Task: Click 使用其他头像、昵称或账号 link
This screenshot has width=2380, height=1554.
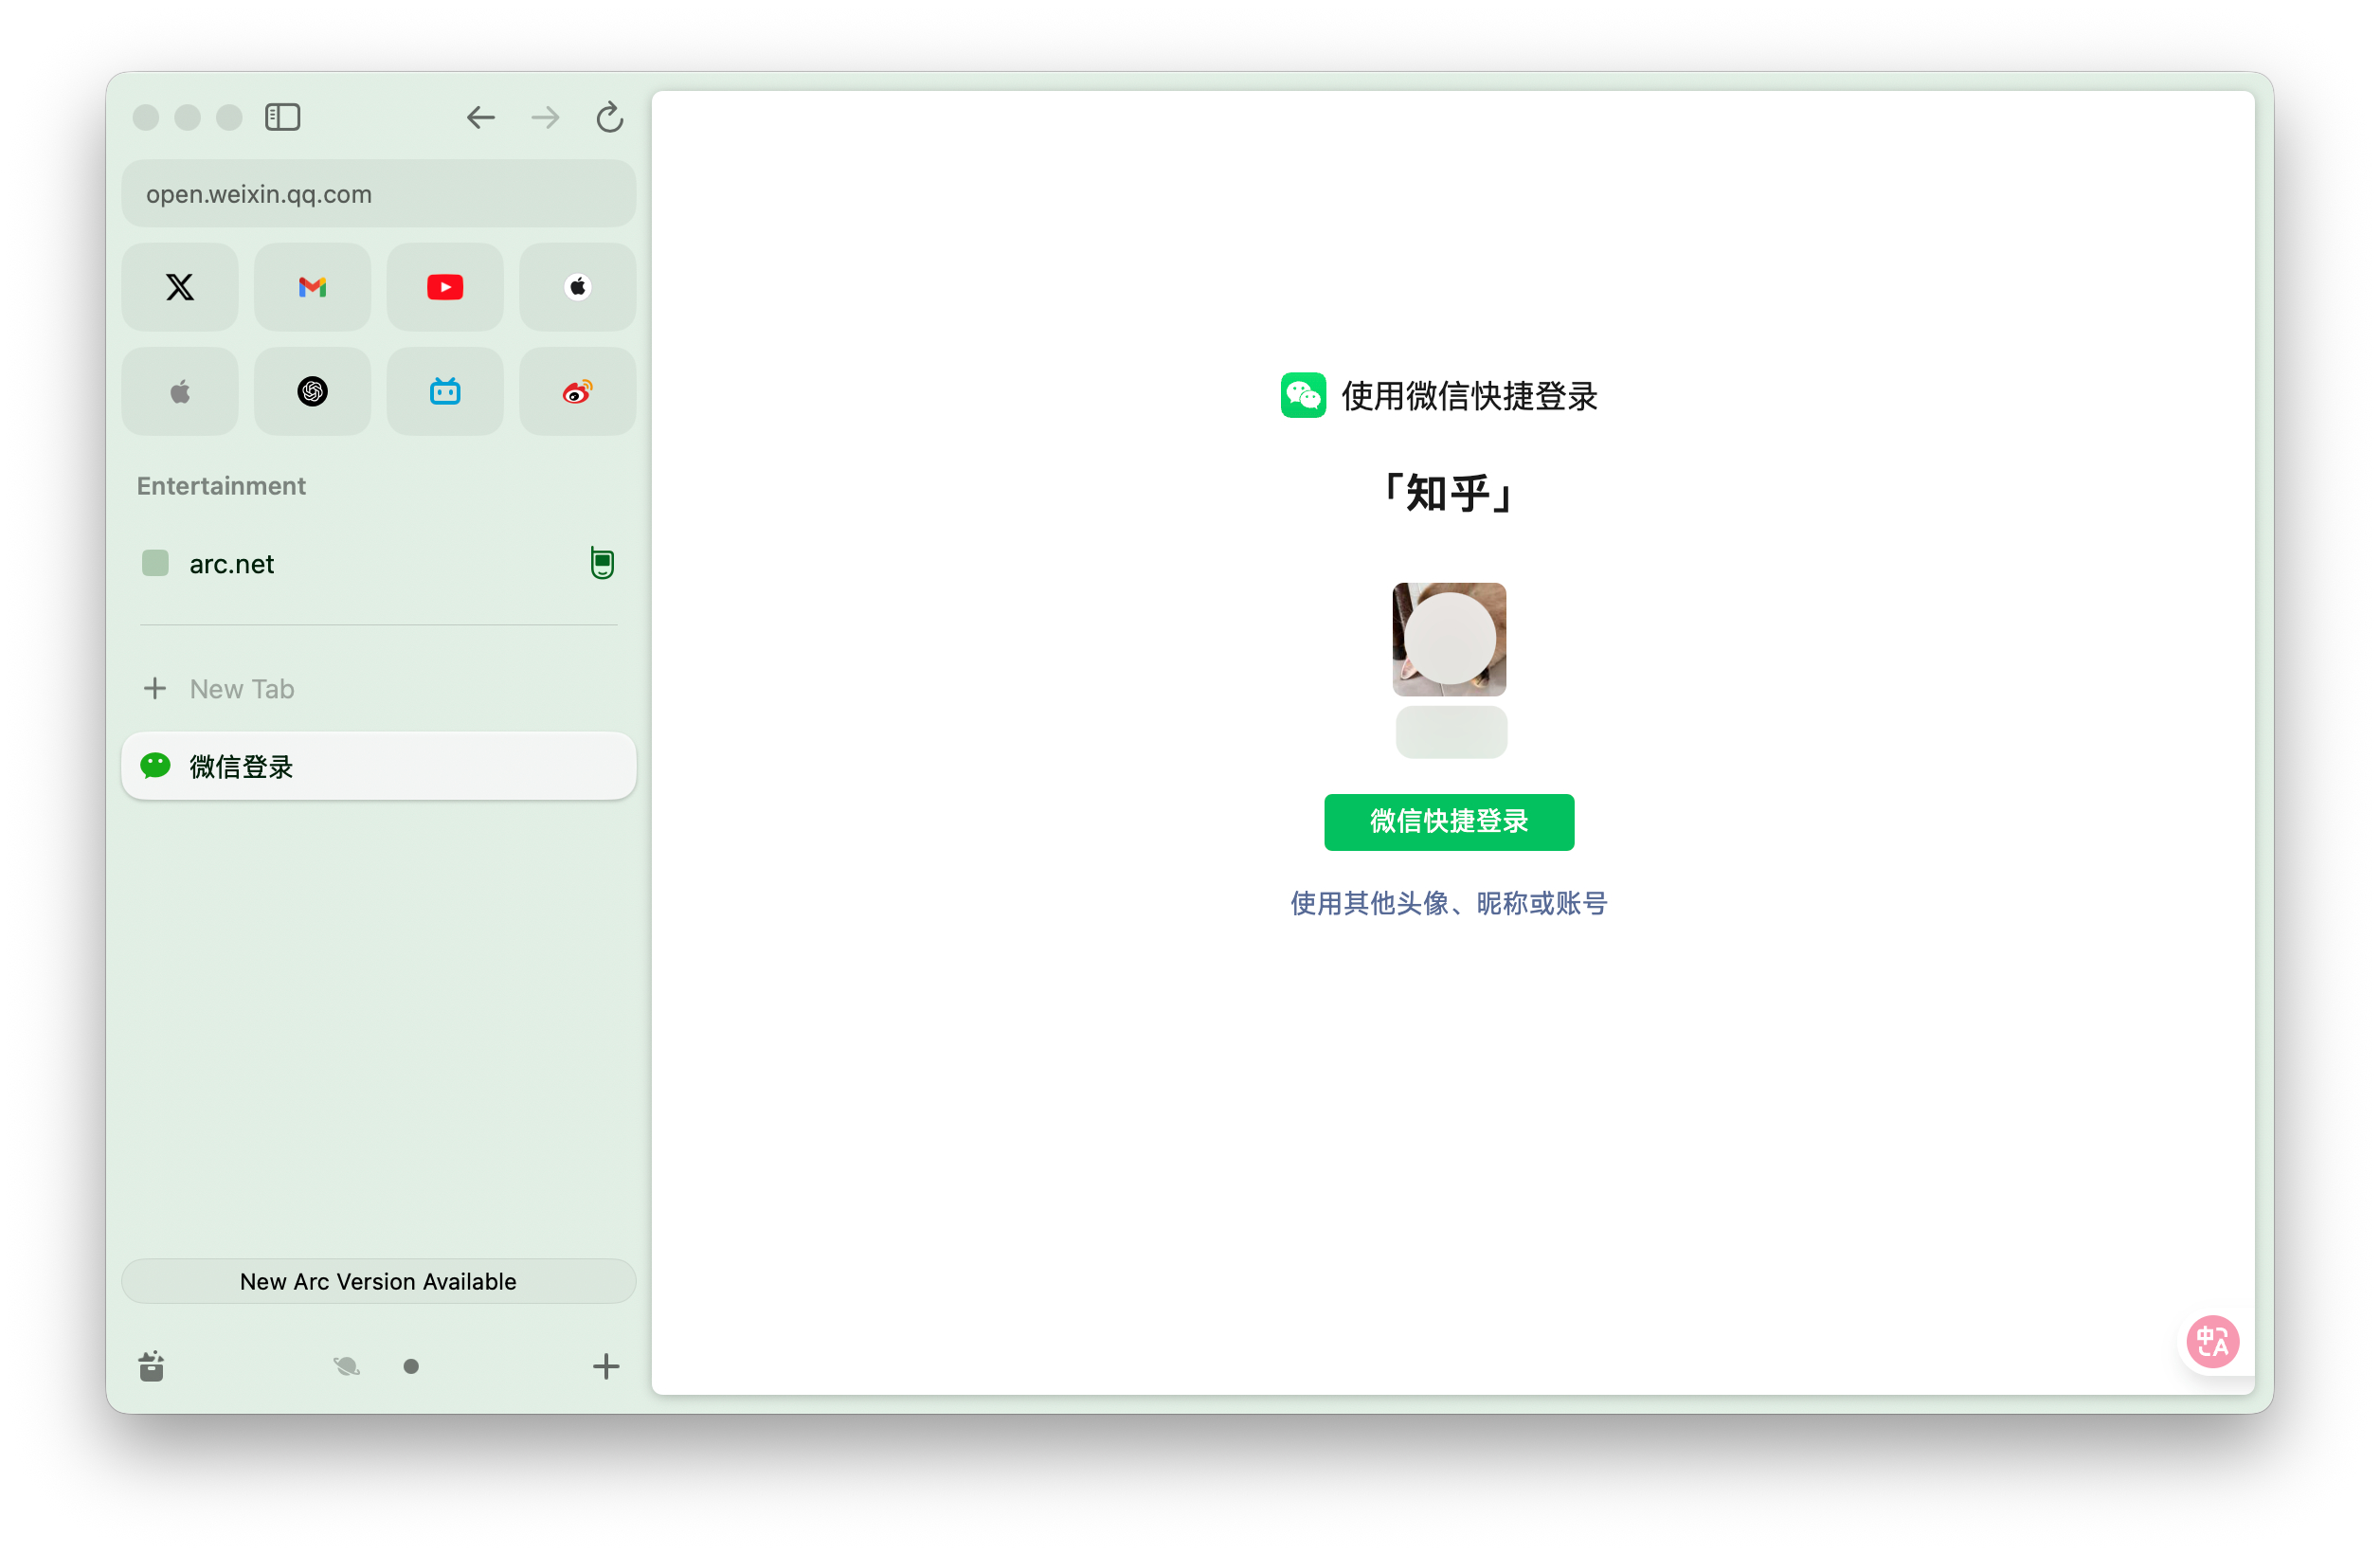Action: (x=1449, y=903)
